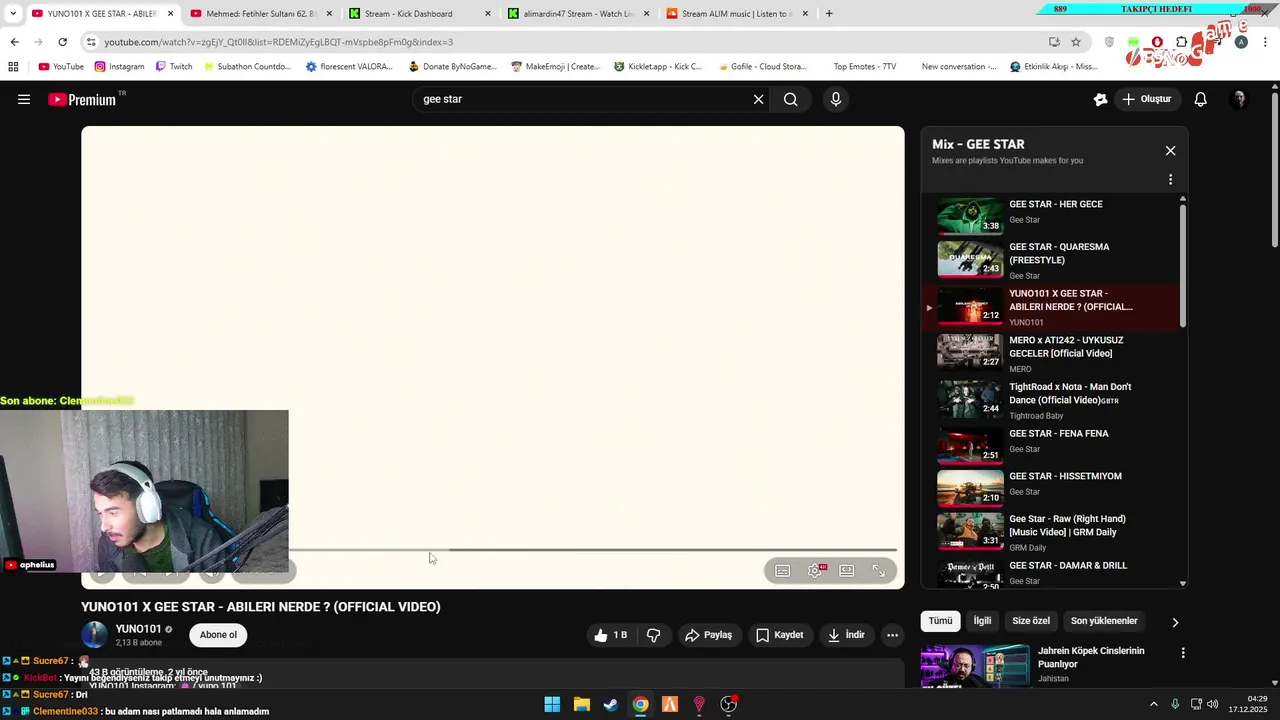The image size is (1280, 720).
Task: Open video player settings gear
Action: click(815, 571)
